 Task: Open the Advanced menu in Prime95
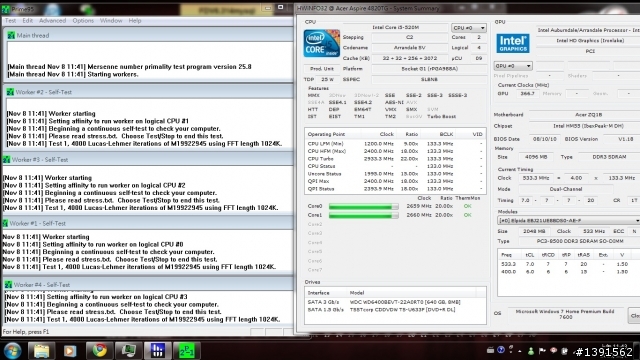click(x=52, y=20)
